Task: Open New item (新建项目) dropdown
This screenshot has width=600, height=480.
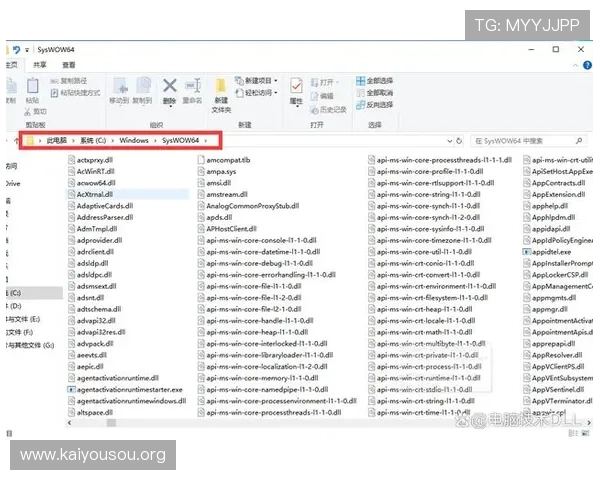Action: pyautogui.click(x=256, y=81)
